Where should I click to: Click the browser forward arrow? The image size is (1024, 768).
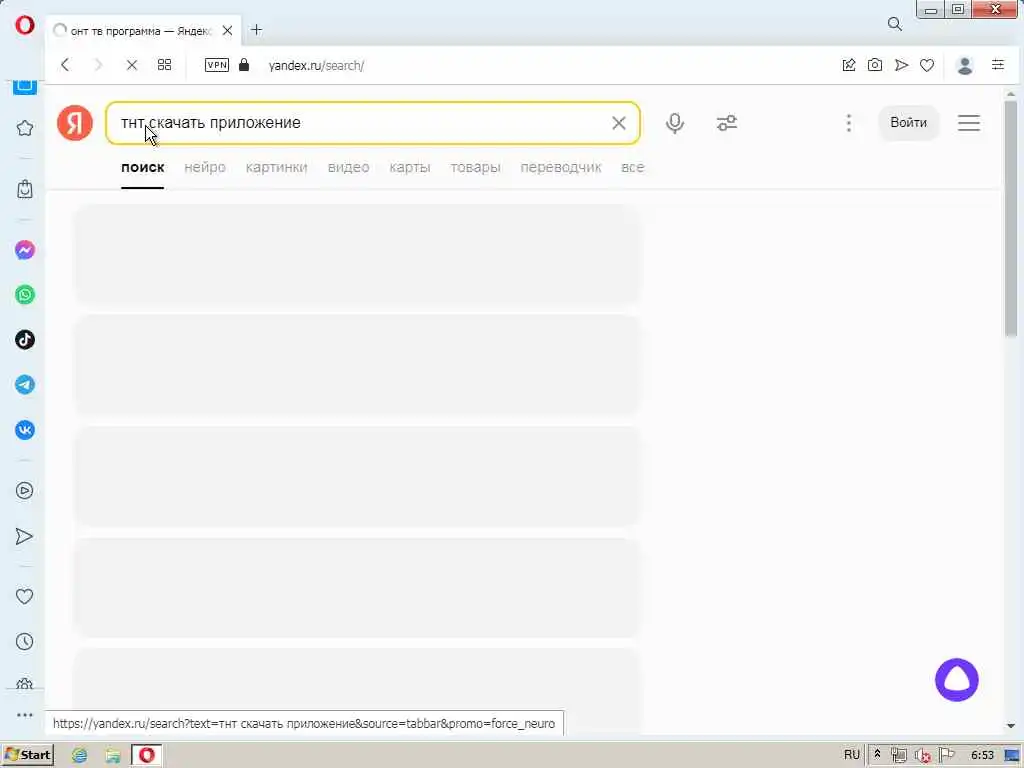click(98, 65)
